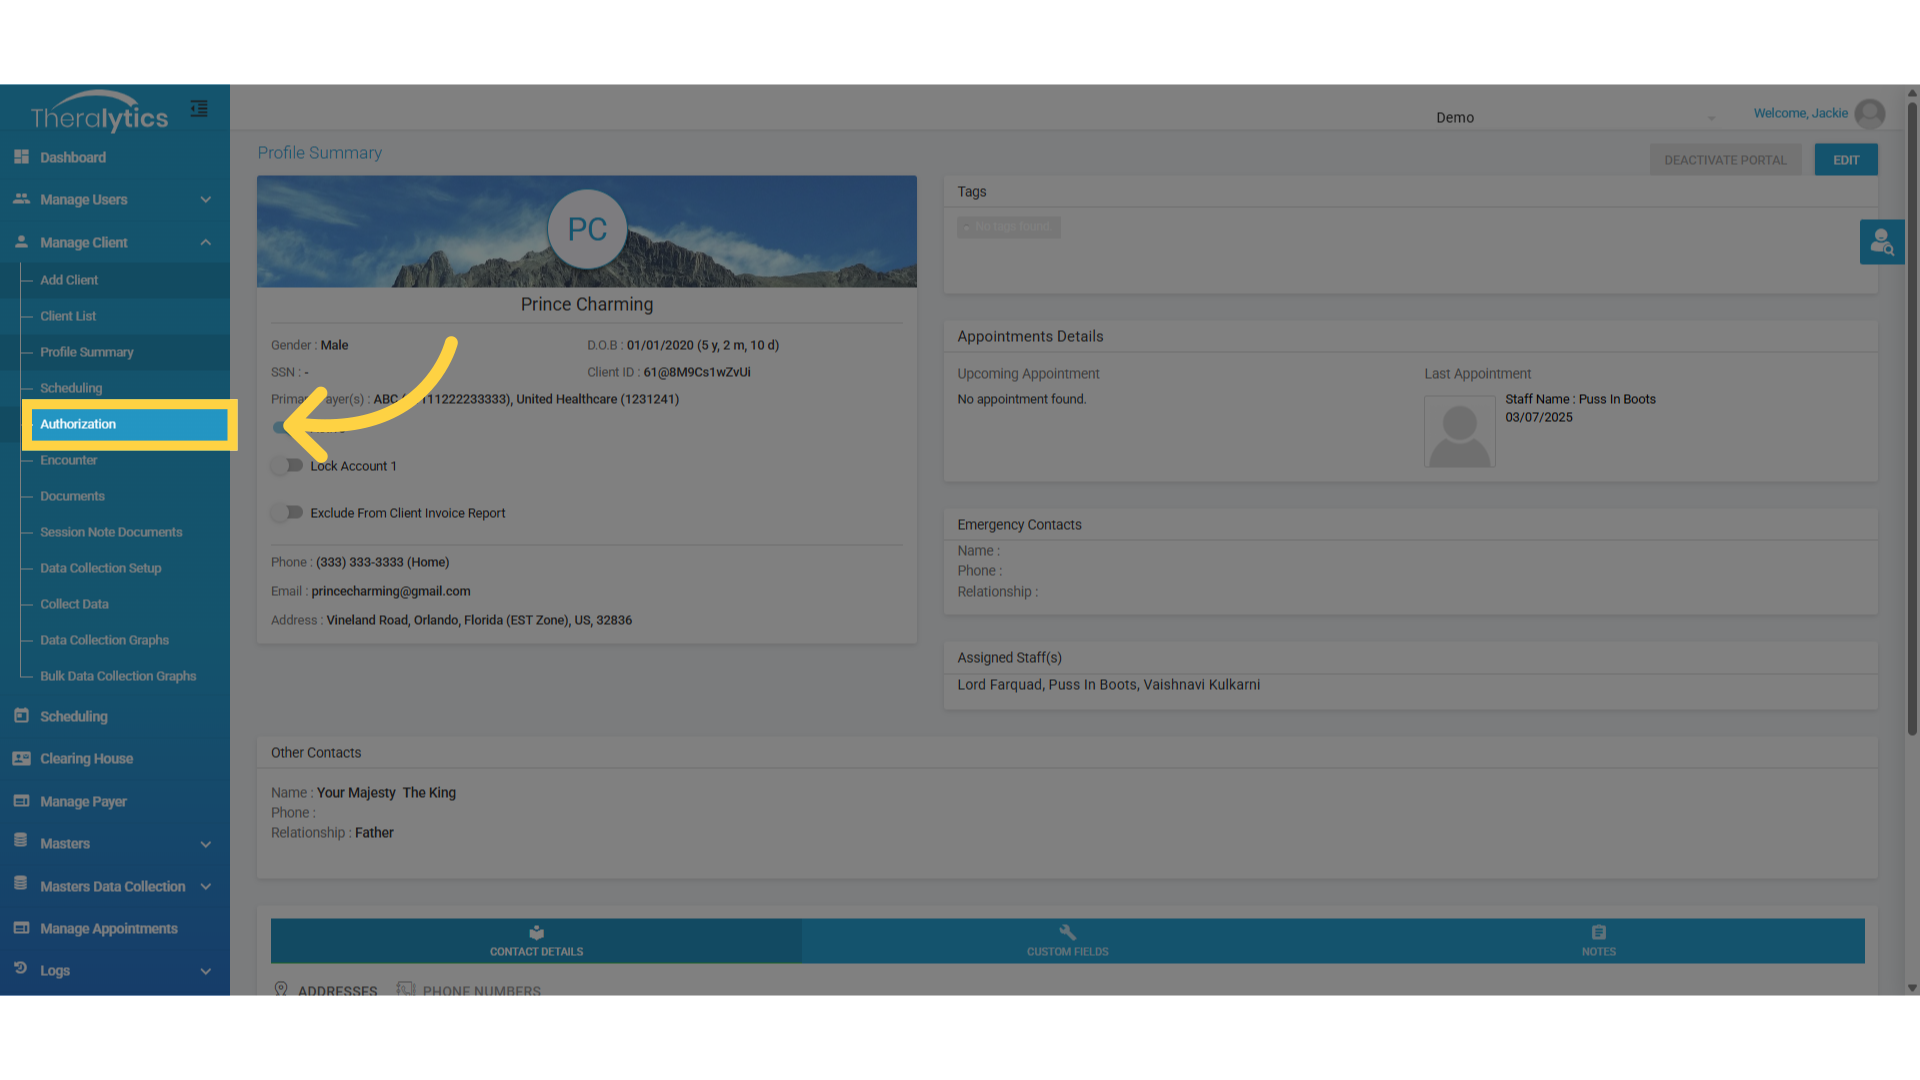This screenshot has width=1920, height=1080.
Task: Click the Dashboard grid icon
Action: (x=21, y=157)
